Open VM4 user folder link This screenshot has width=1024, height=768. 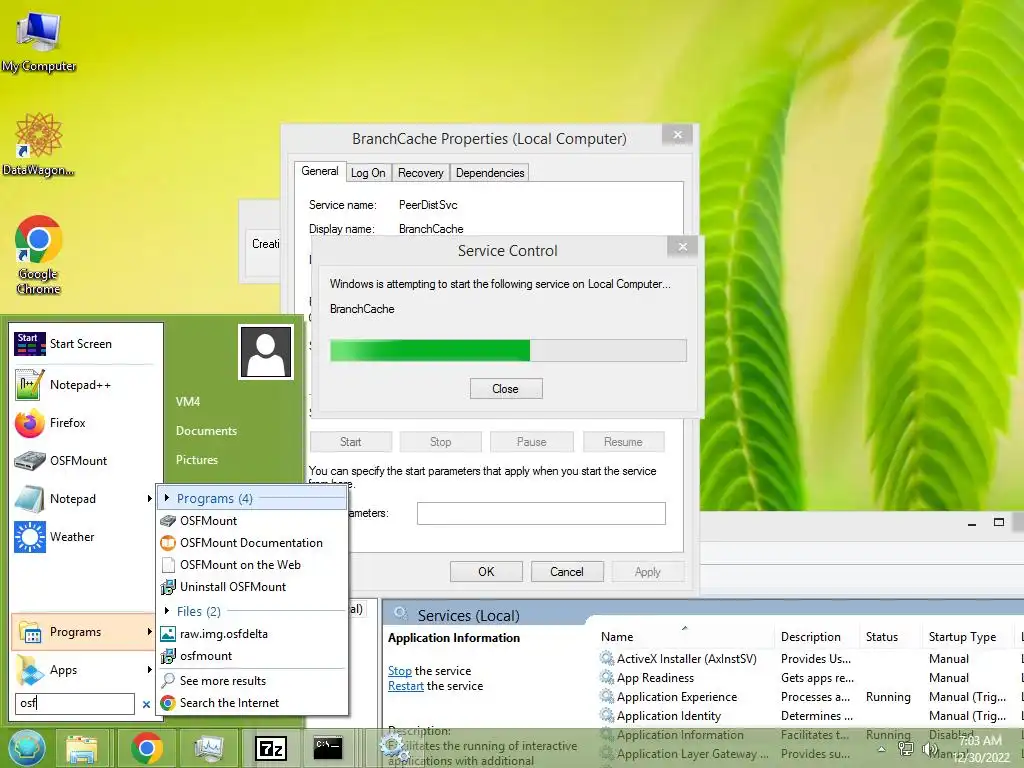(x=188, y=401)
